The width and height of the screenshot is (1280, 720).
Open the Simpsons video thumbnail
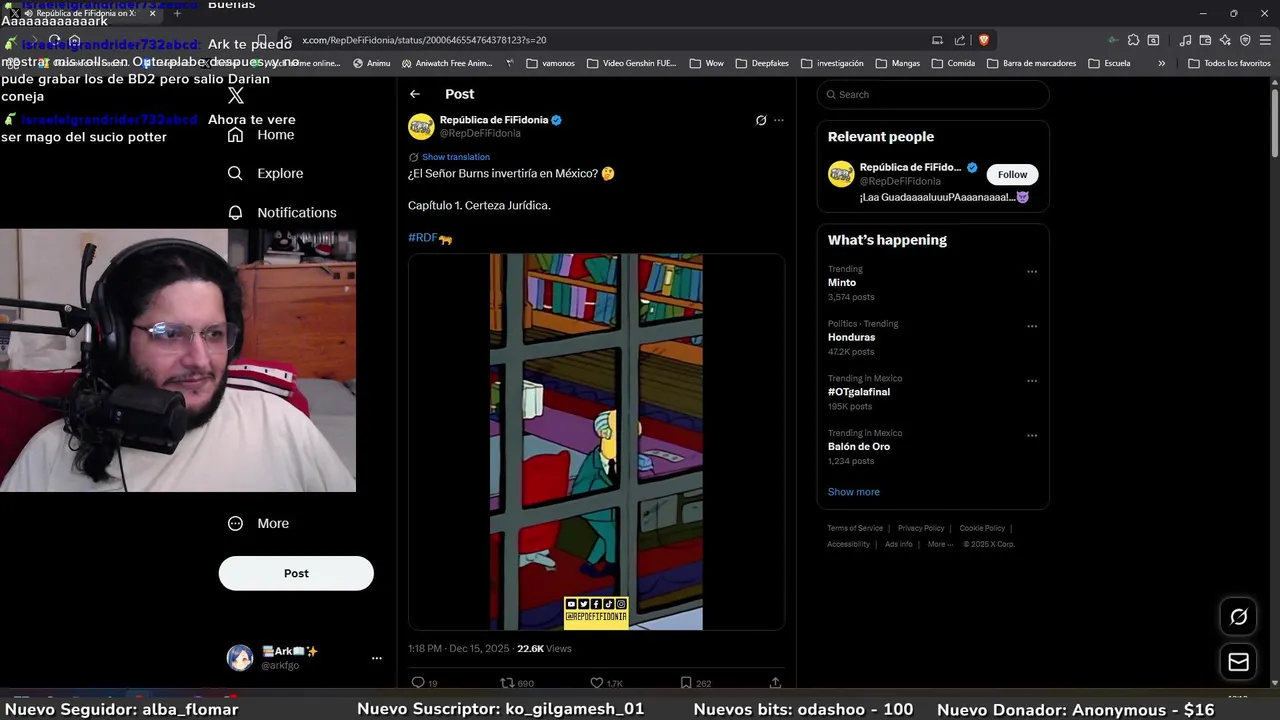(596, 442)
